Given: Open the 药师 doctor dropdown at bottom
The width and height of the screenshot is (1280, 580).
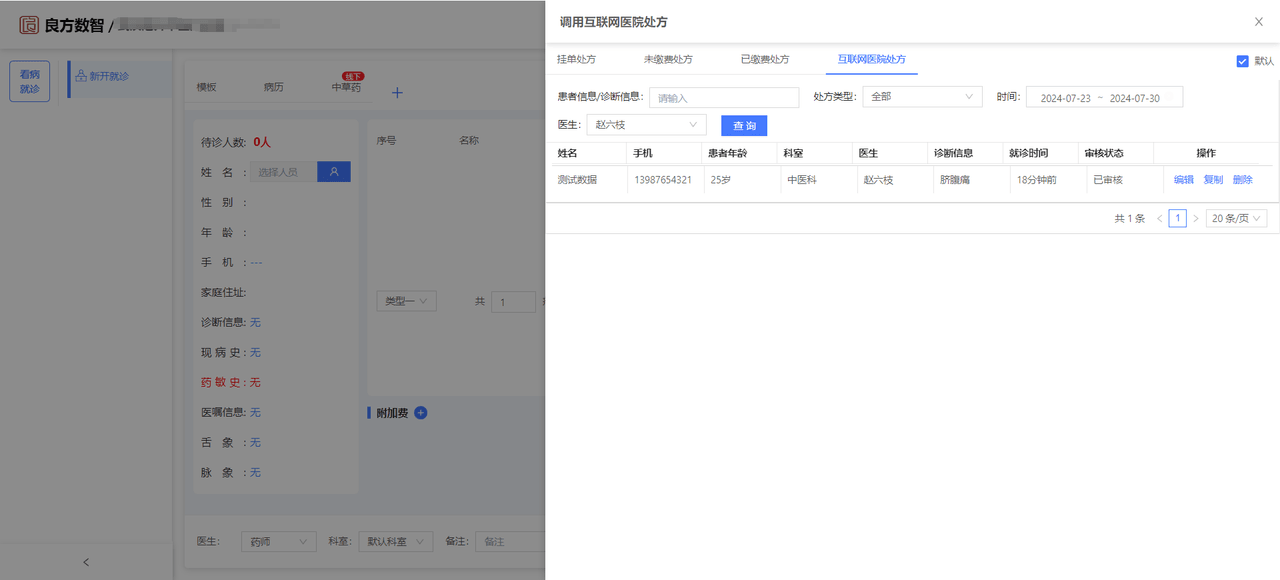Looking at the screenshot, I should (279, 541).
